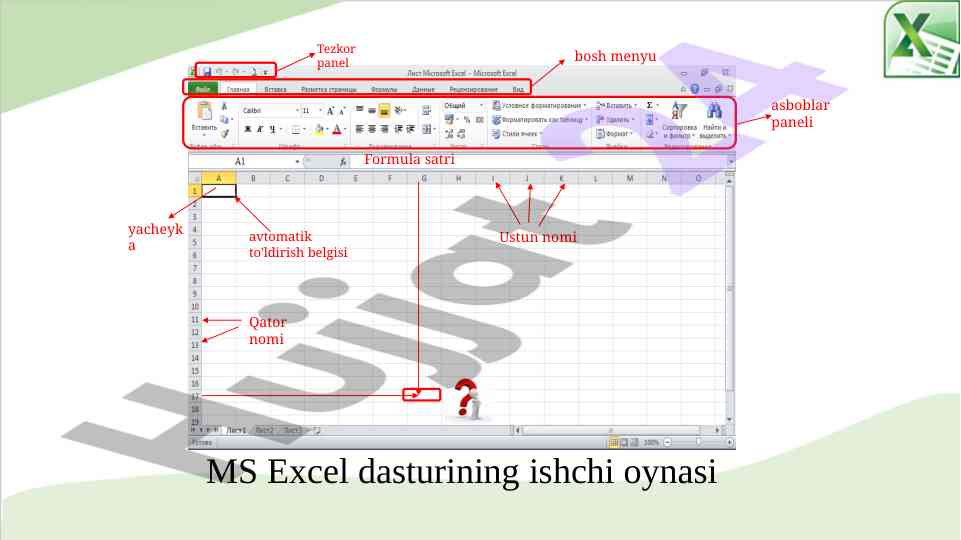Open Форматировать как таблицу menu
Viewport: 961px width, 540px height.
coord(541,120)
